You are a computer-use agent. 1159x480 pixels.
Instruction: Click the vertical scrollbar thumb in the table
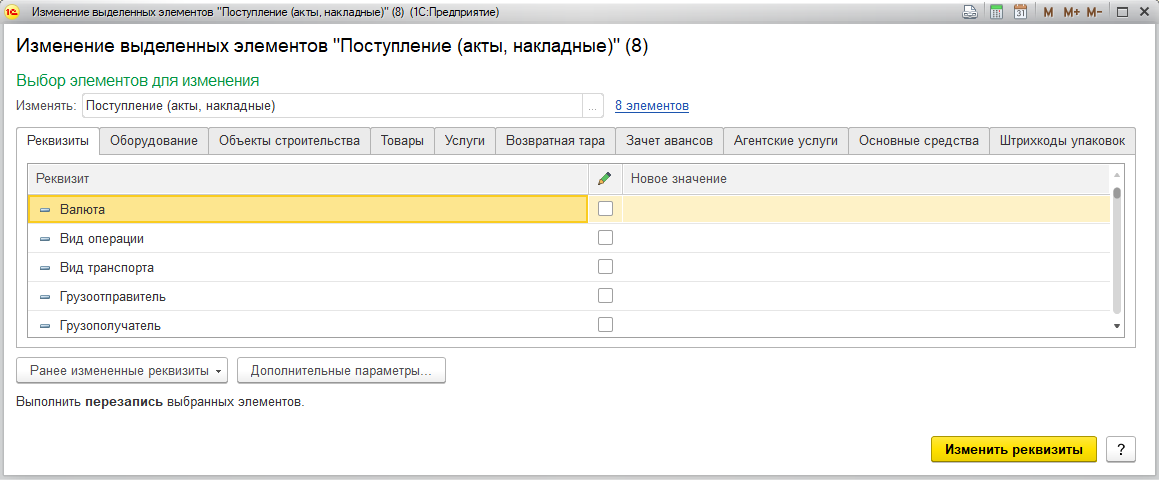1117,194
